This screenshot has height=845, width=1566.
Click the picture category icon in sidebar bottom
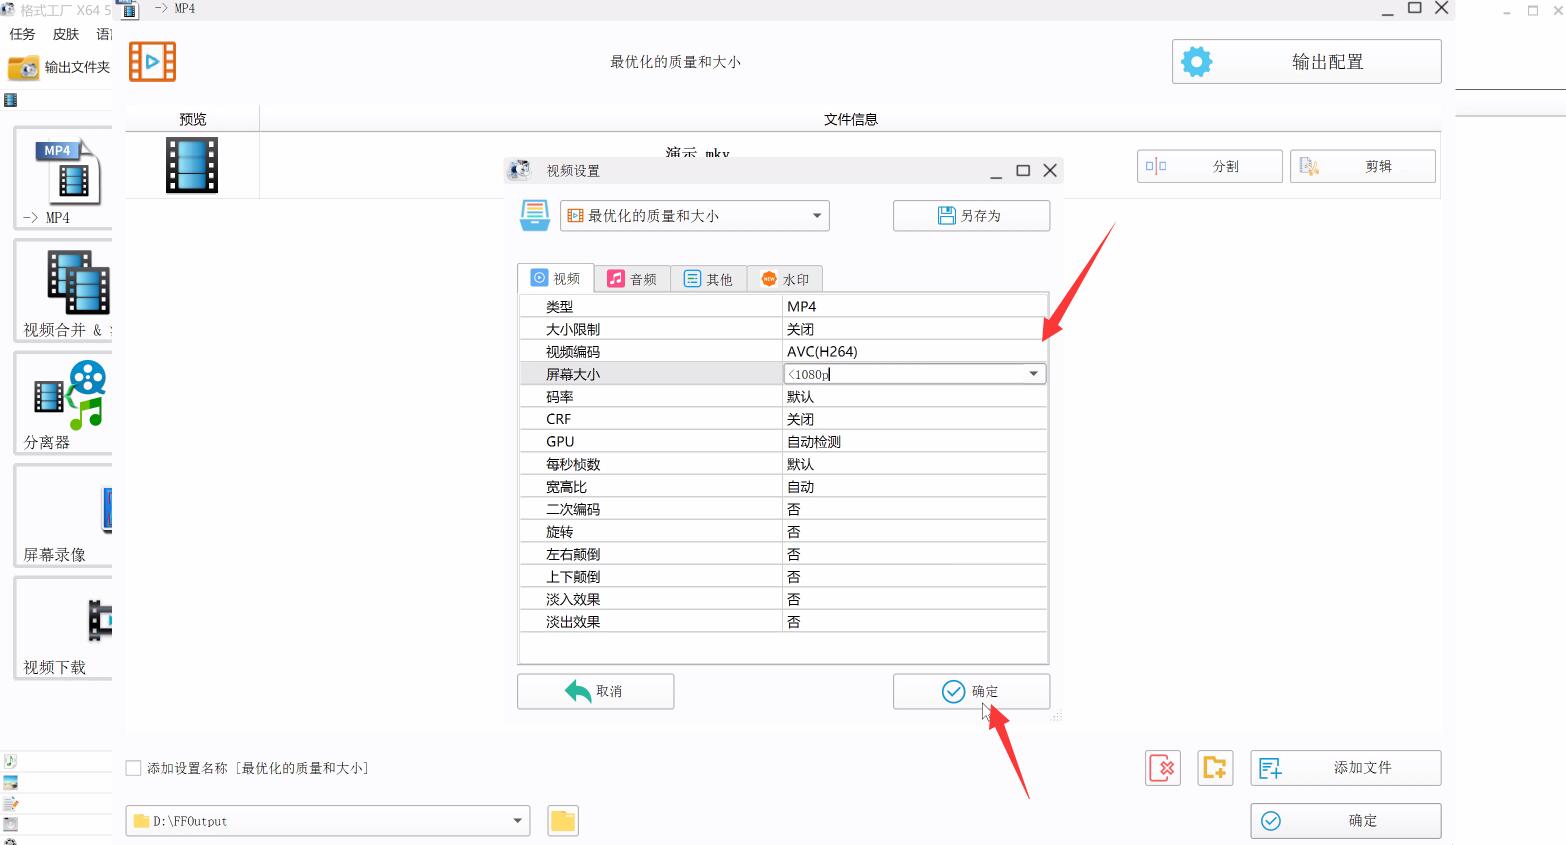pyautogui.click(x=10, y=782)
